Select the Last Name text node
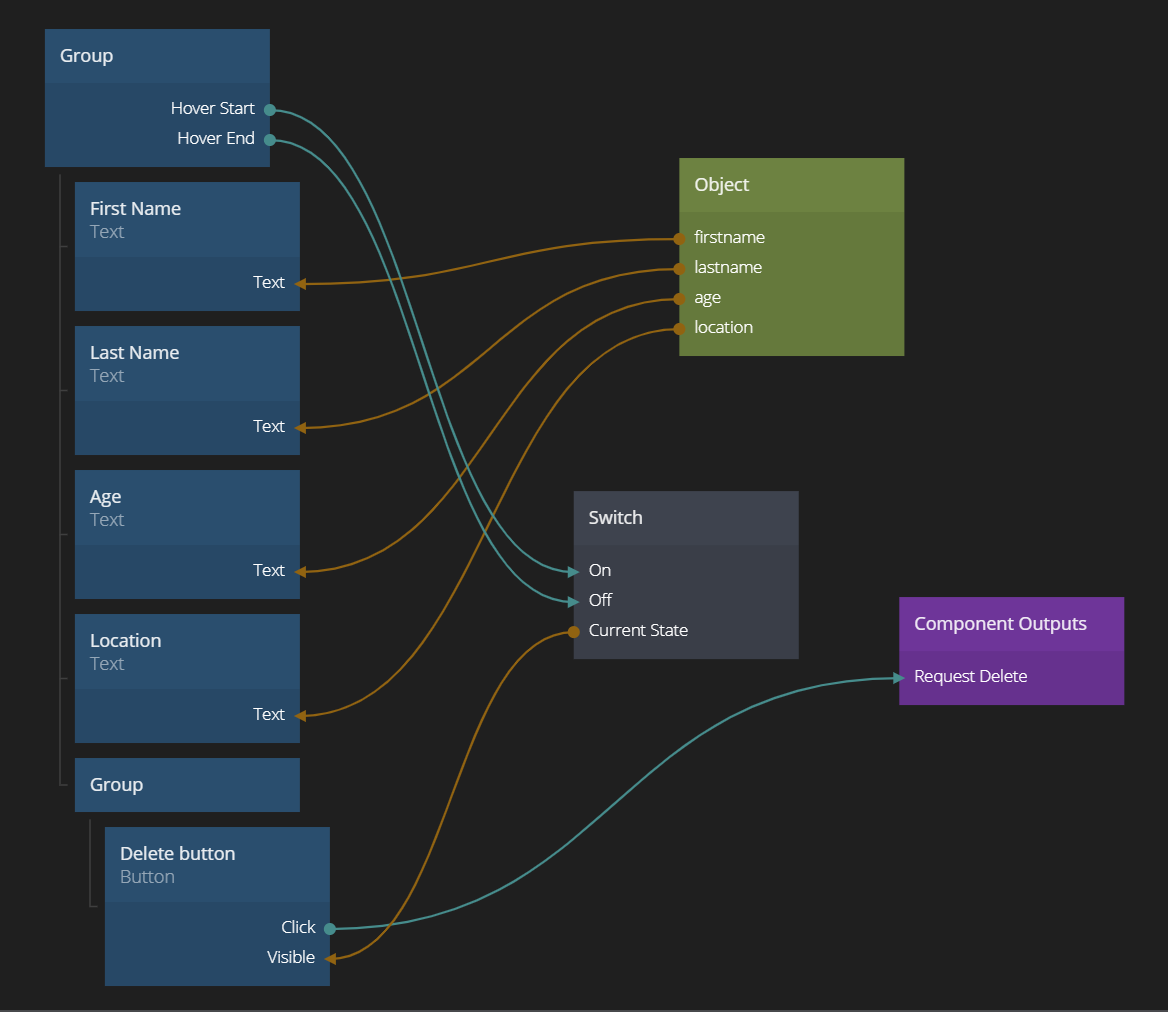 (x=187, y=364)
